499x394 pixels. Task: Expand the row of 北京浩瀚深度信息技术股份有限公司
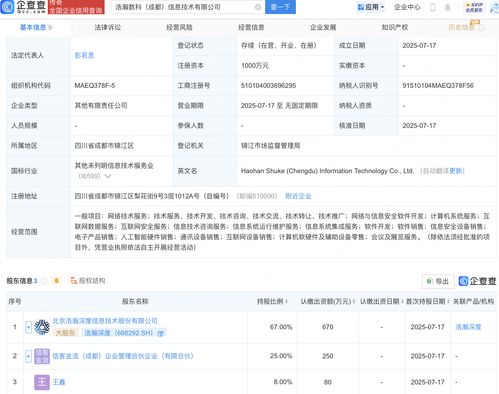[x=28, y=327]
